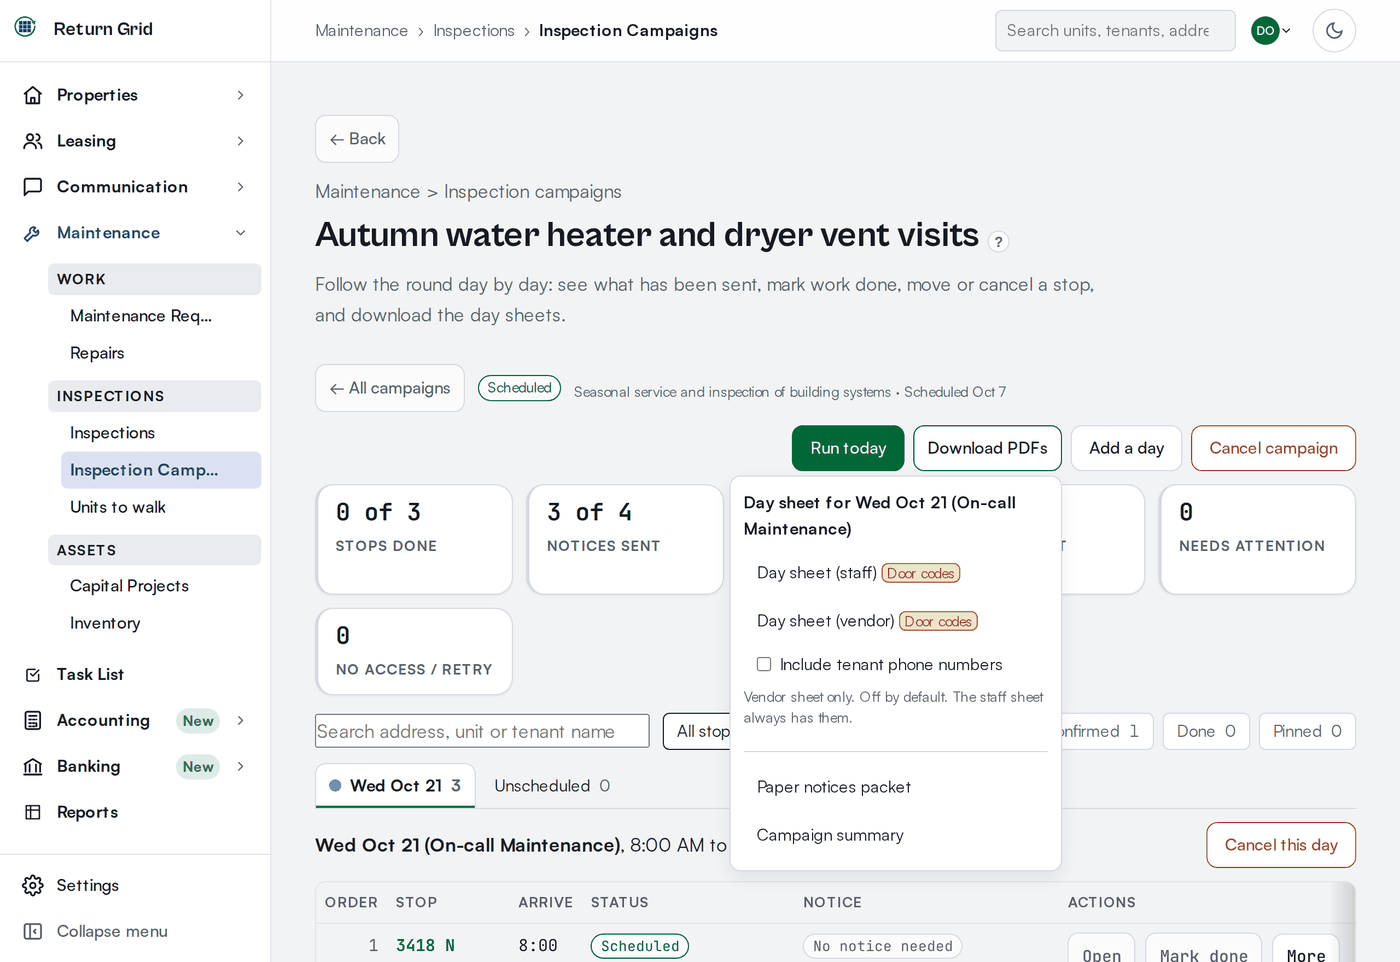The image size is (1400, 962).
Task: Choose Campaign summary in the download menu
Action: click(895, 835)
